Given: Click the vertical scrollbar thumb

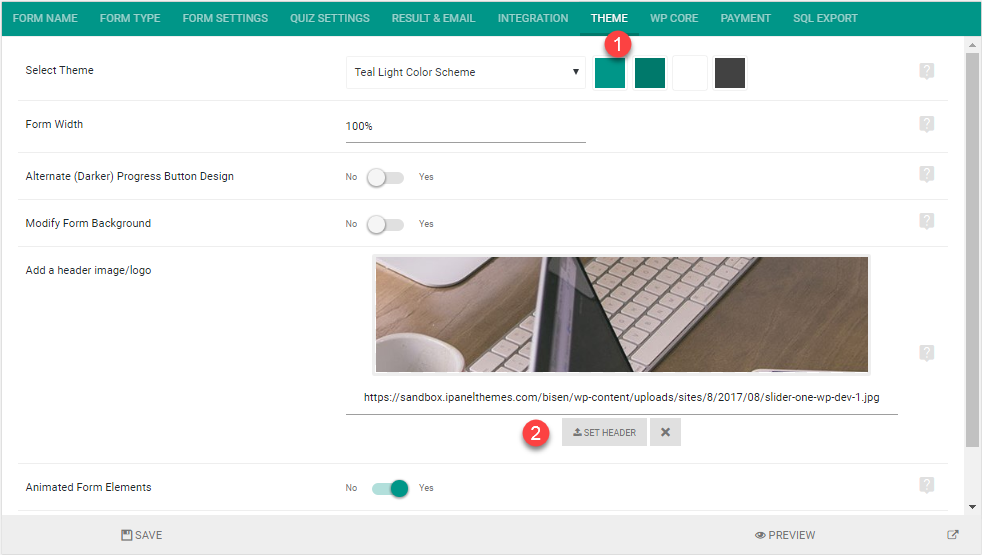Looking at the screenshot, I should (x=972, y=250).
